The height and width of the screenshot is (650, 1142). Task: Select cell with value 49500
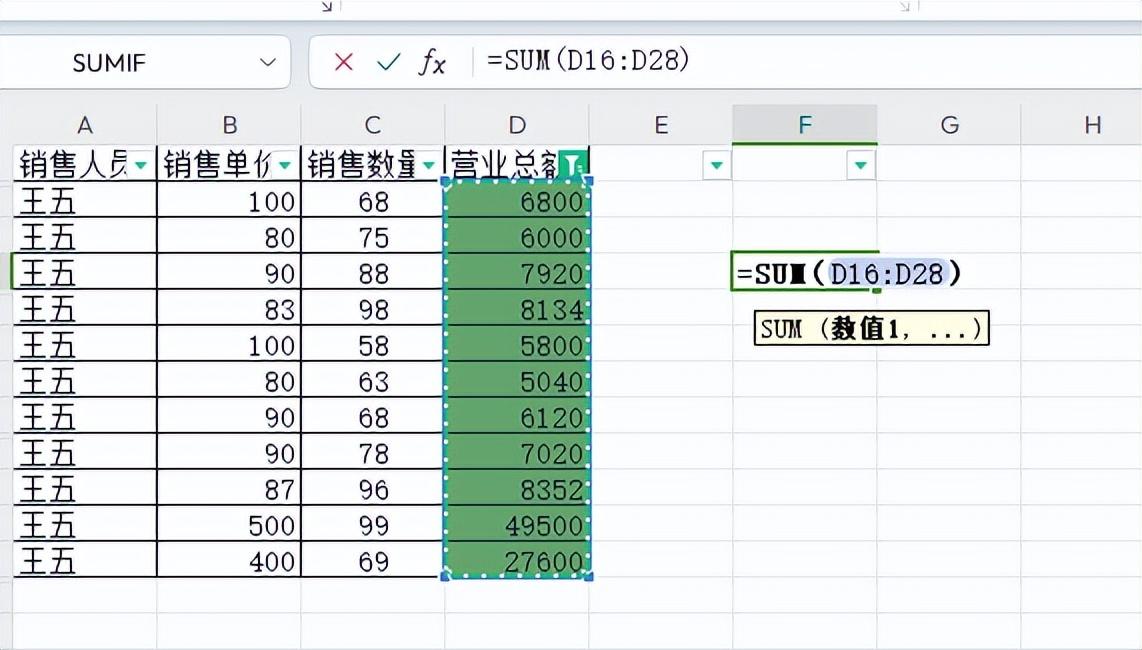(517, 525)
